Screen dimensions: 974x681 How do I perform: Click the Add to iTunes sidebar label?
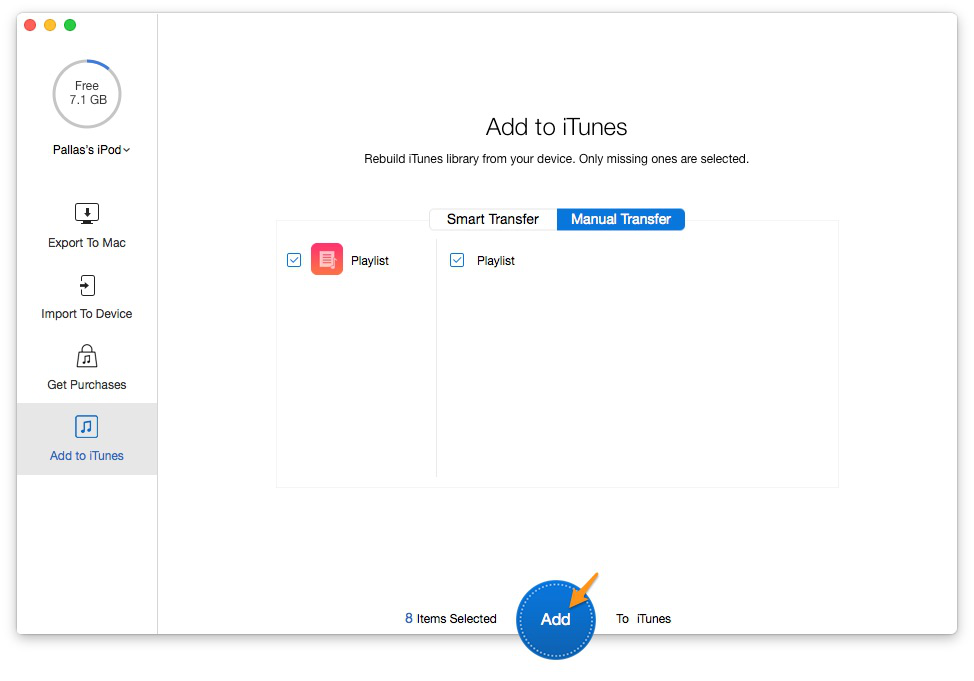point(87,455)
